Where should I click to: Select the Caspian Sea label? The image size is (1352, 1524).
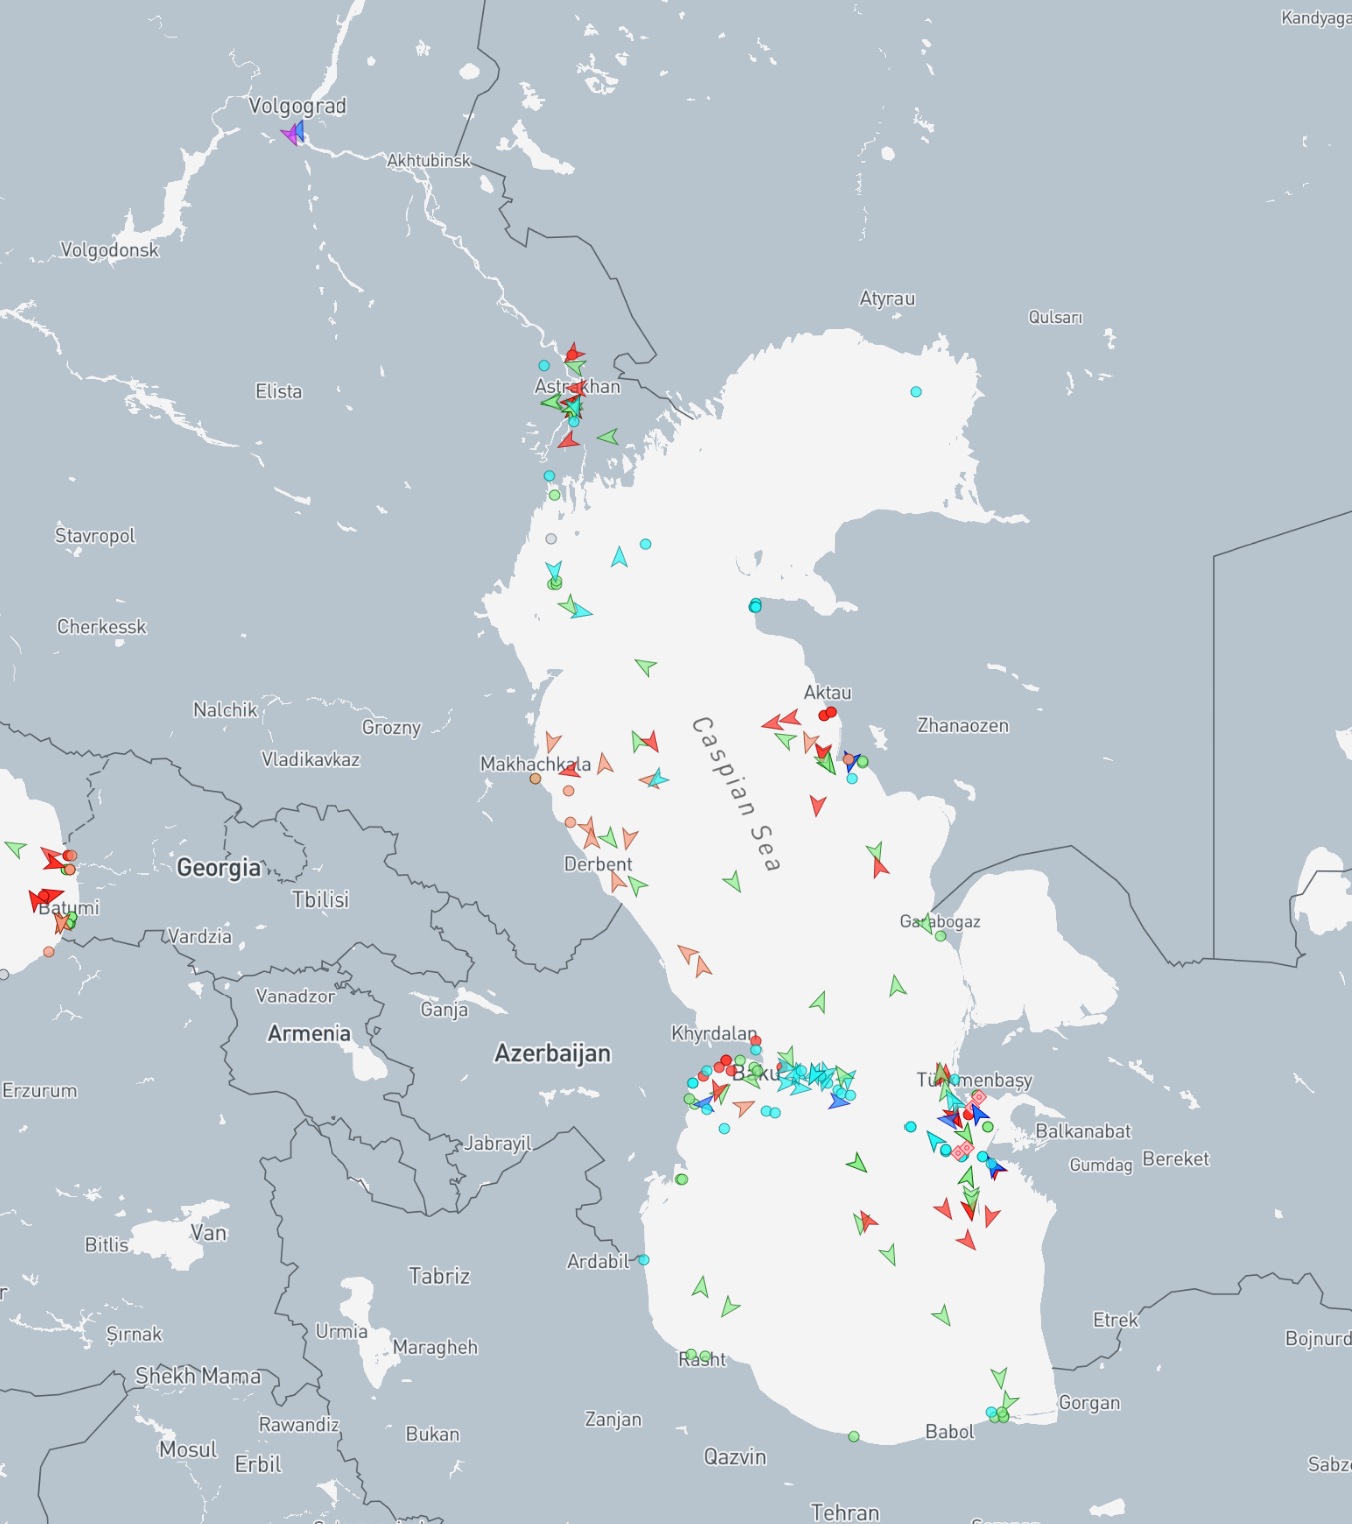tap(736, 794)
